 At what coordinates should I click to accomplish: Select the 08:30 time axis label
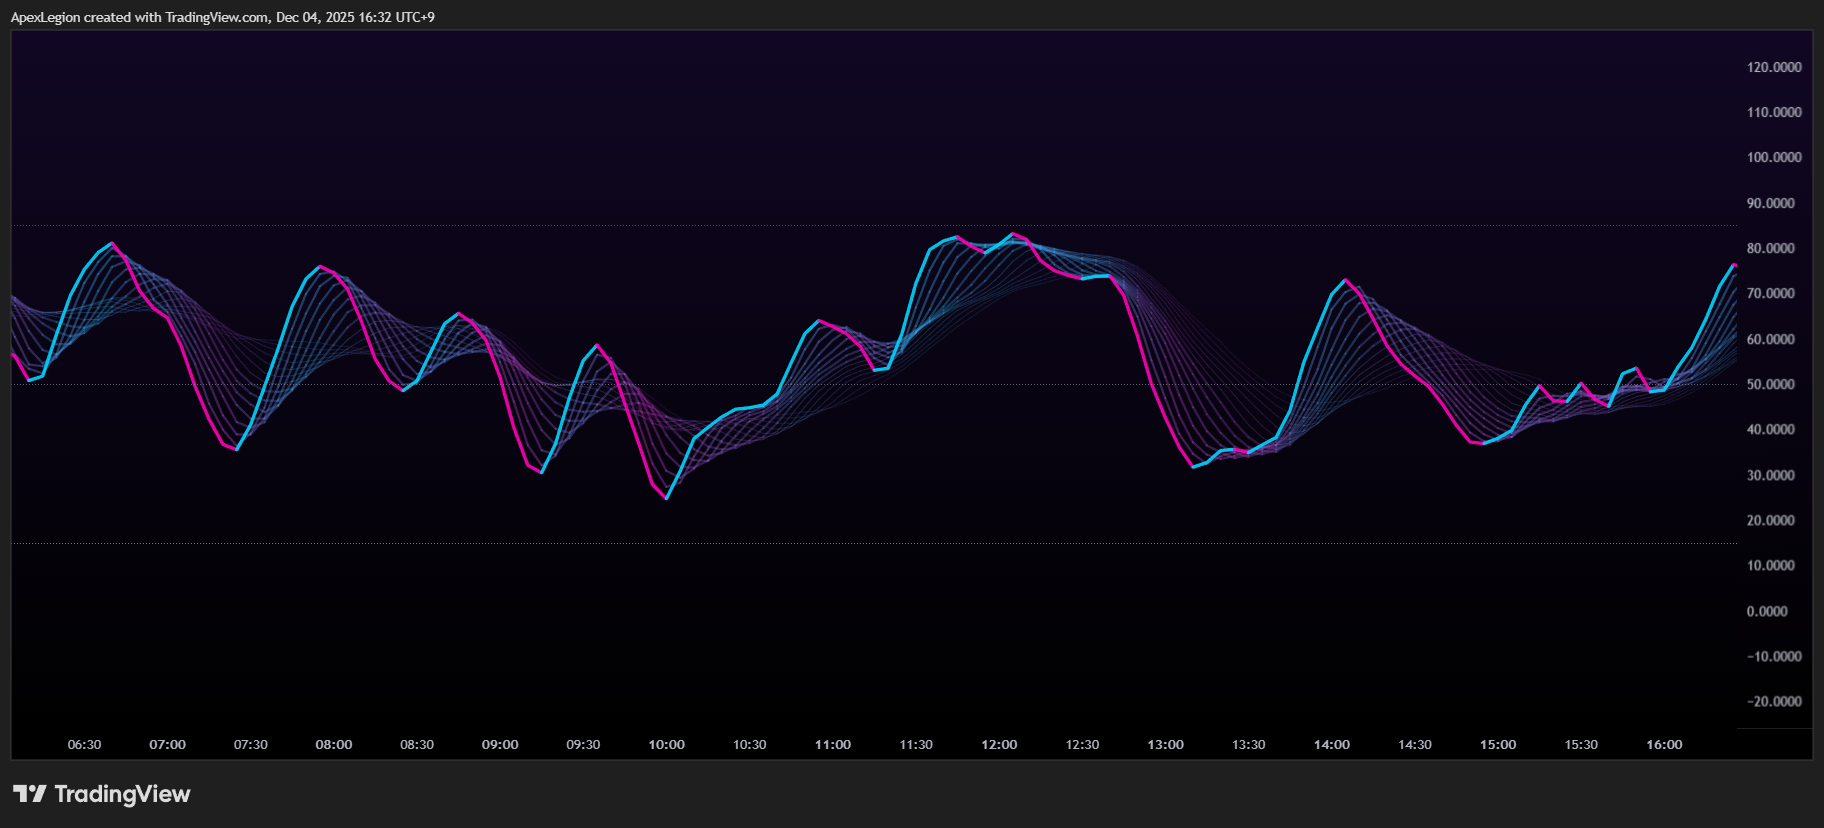click(417, 744)
